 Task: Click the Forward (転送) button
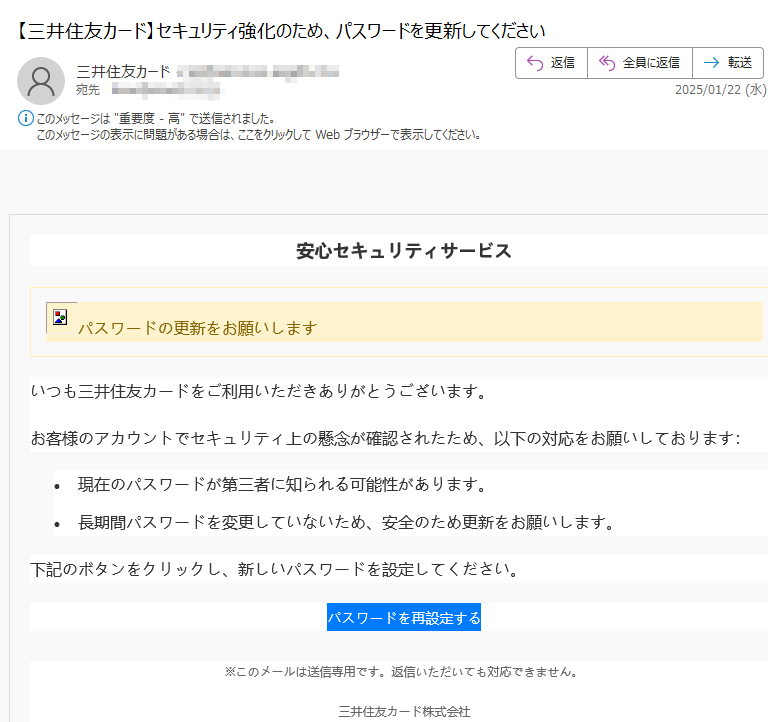[728, 63]
